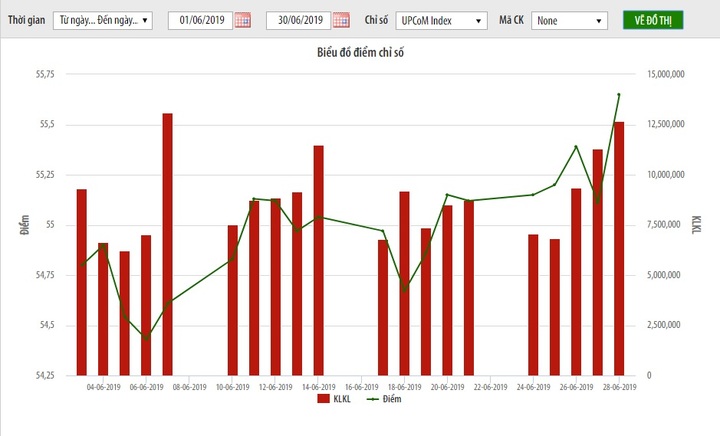Open calendar picker for end date 30/06/2019
This screenshot has height=436, width=720.
(341, 20)
